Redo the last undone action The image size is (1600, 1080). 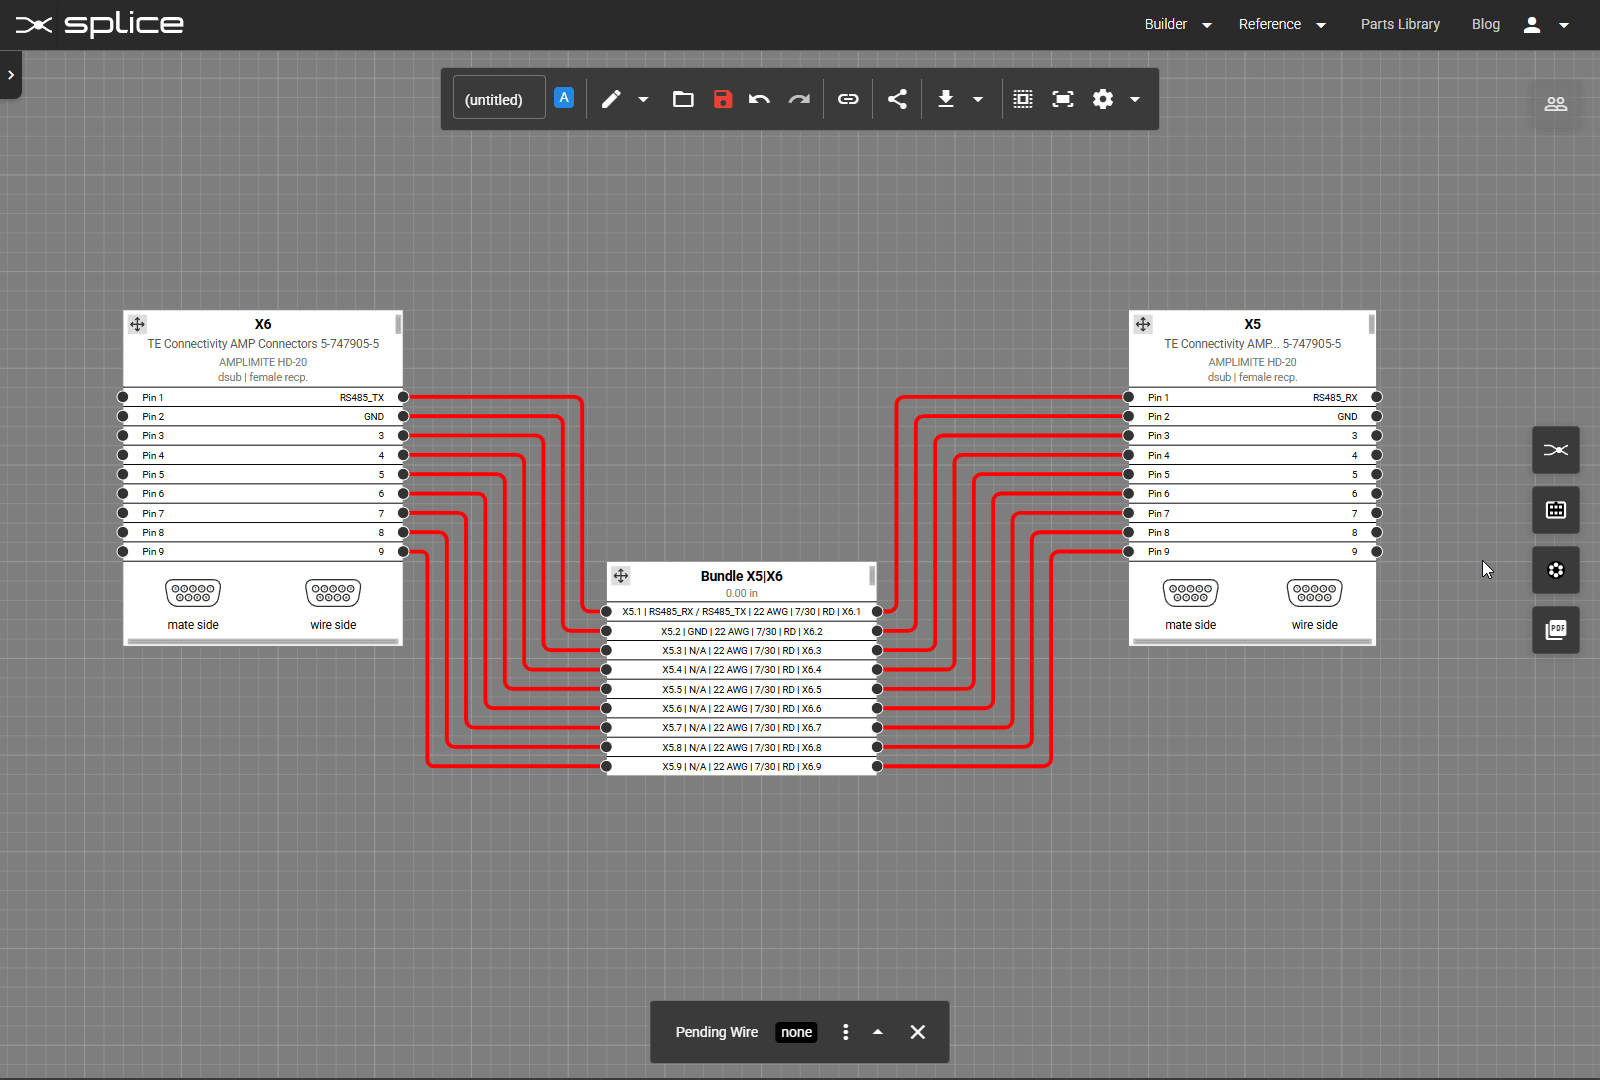tap(799, 99)
